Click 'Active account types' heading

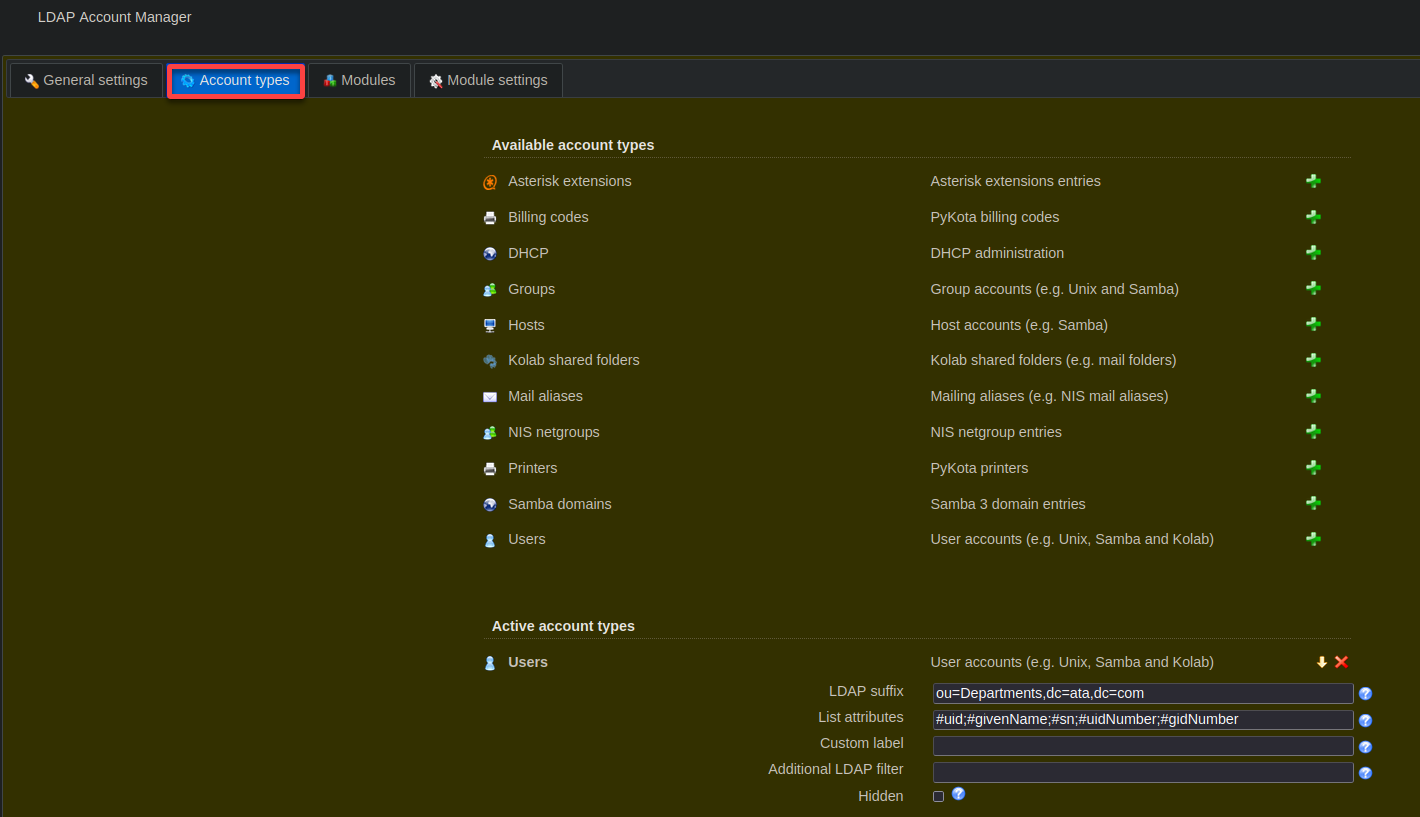[563, 626]
